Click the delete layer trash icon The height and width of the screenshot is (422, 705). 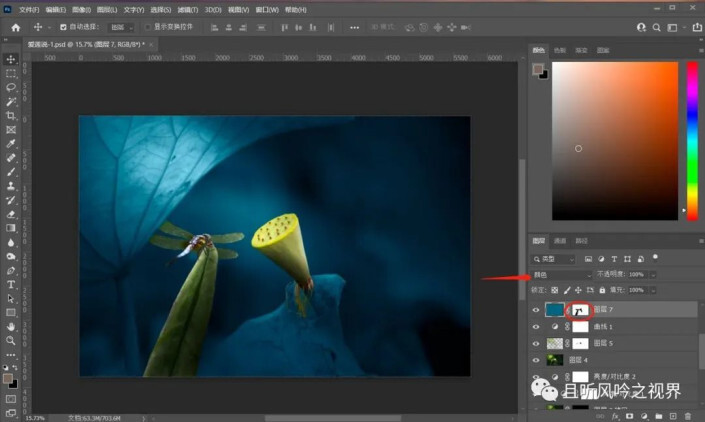(688, 415)
